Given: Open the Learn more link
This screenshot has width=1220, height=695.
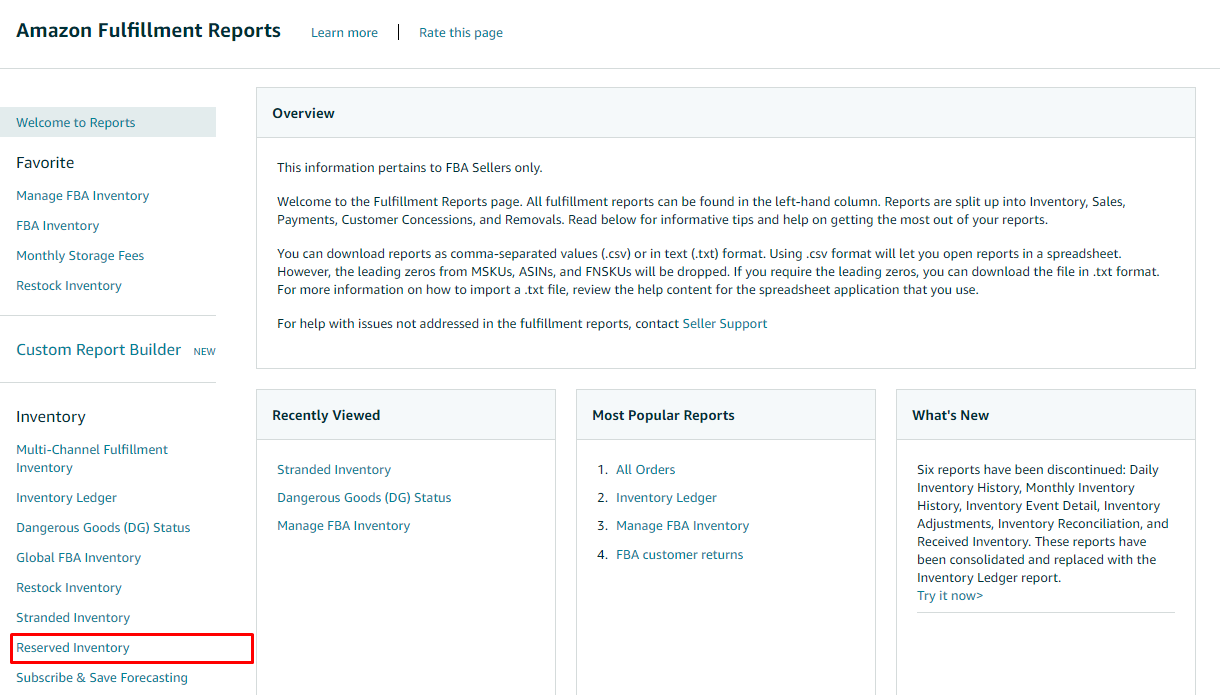Looking at the screenshot, I should pos(344,33).
